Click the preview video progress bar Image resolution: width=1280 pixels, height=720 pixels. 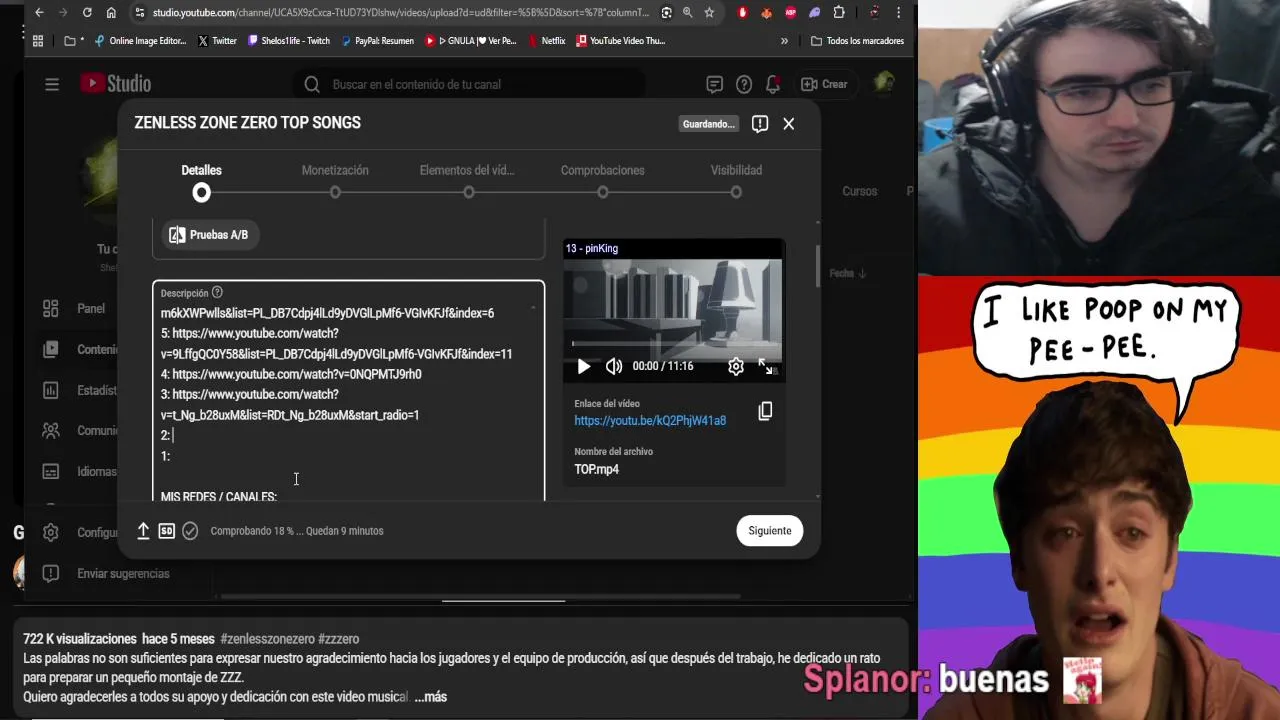tap(673, 344)
